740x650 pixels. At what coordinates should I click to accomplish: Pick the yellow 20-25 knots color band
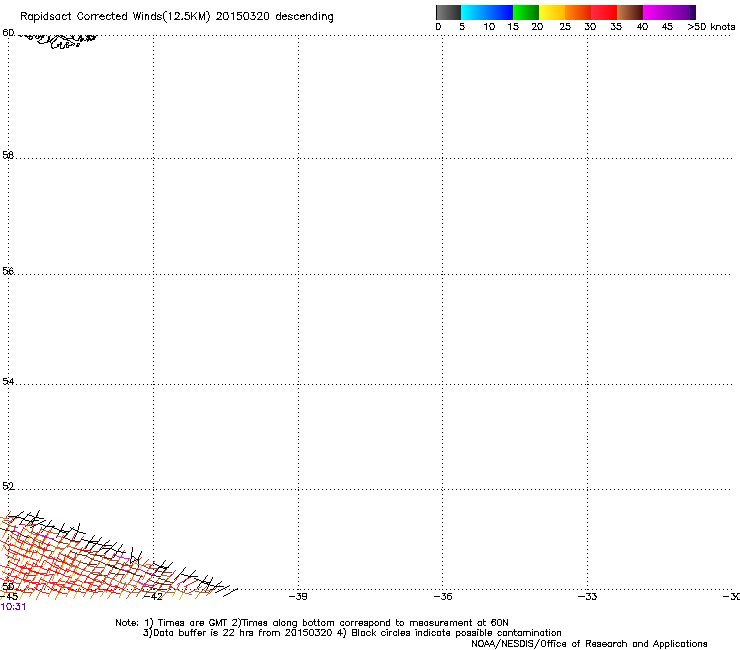click(551, 12)
